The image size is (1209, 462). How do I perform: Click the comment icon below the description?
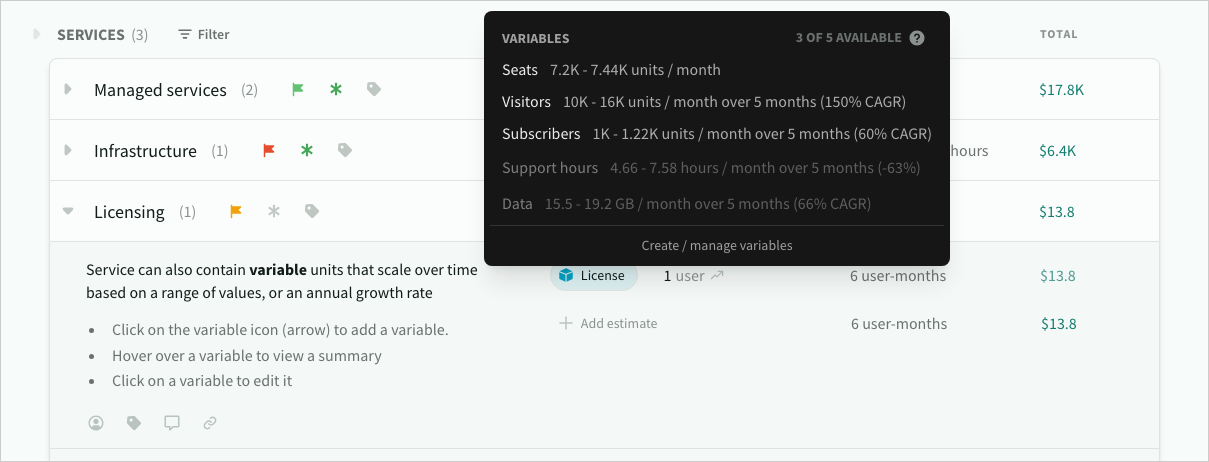(172, 423)
